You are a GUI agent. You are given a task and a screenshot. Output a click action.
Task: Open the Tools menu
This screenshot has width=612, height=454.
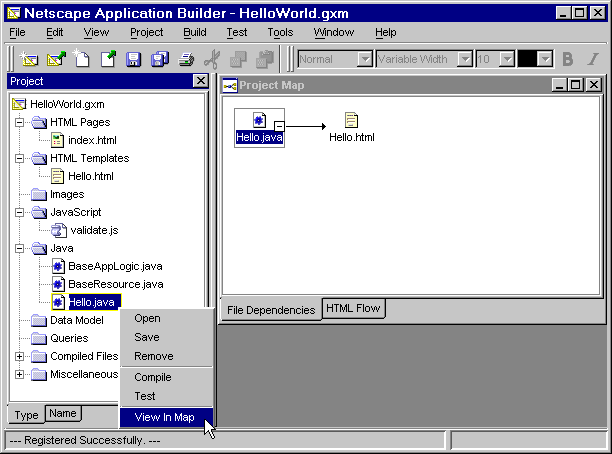(x=280, y=32)
